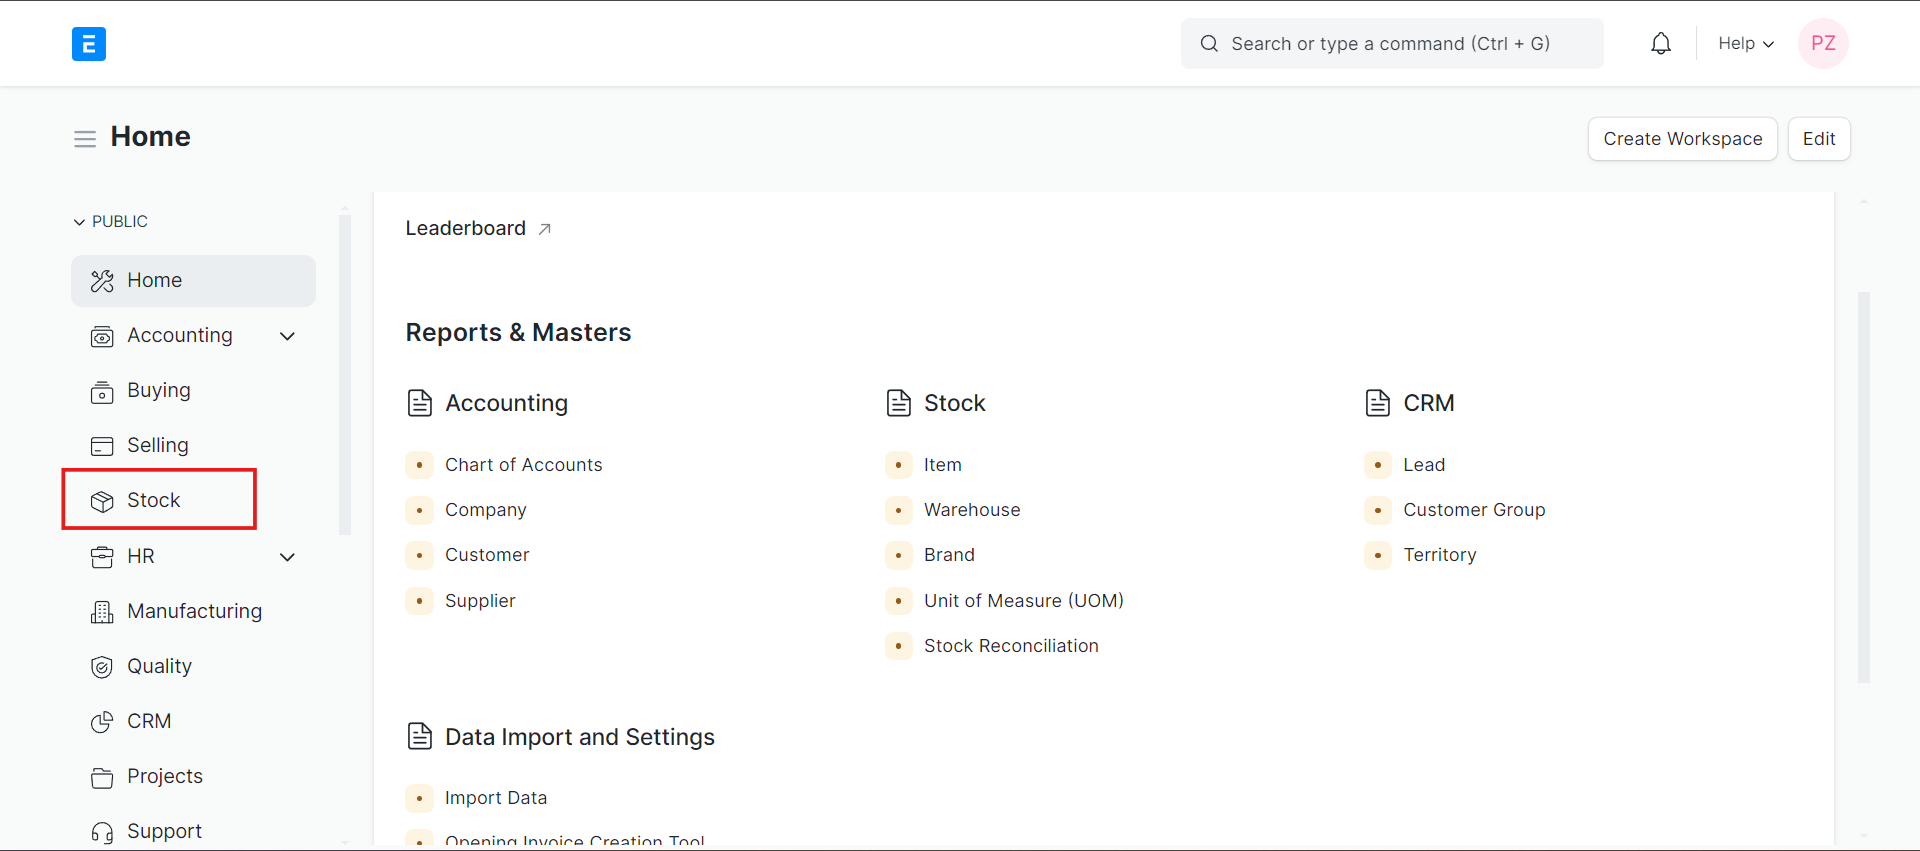Click the Quality sidebar shield icon

coord(102,667)
